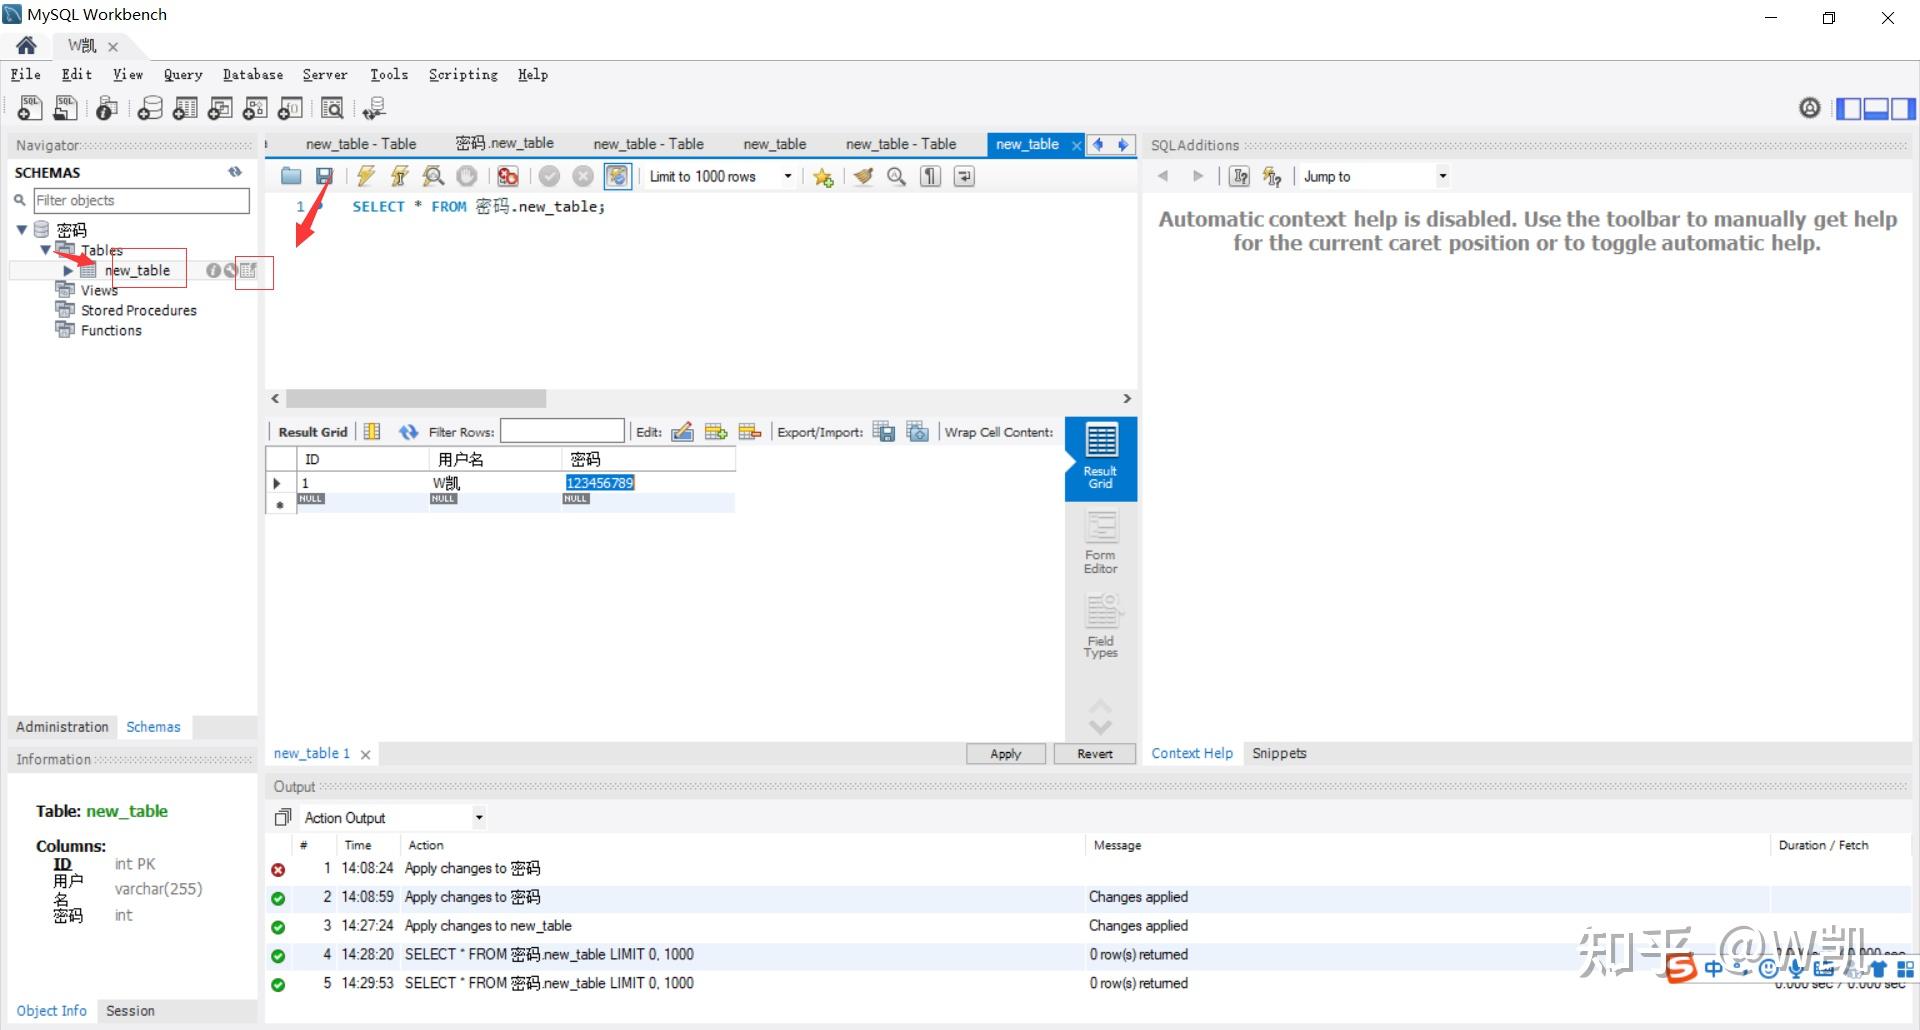The width and height of the screenshot is (1920, 1030).
Task: Open the Snippets tab
Action: click(x=1279, y=753)
